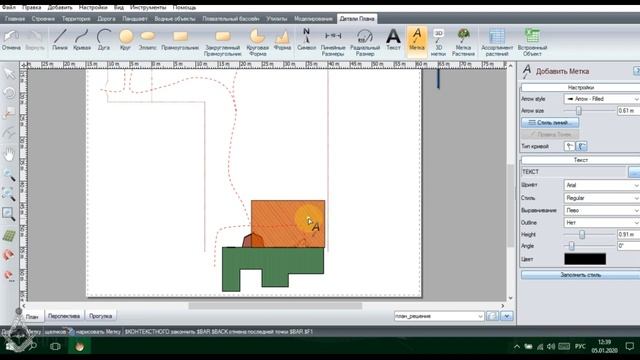
Task: Click the Заполнить стиль button
Action: coord(580,275)
